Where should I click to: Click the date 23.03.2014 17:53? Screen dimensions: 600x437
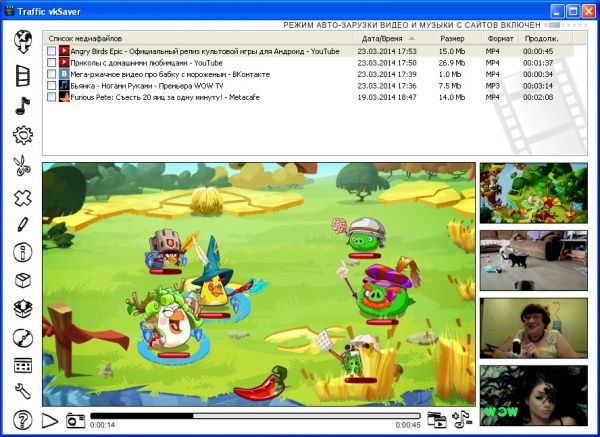387,51
